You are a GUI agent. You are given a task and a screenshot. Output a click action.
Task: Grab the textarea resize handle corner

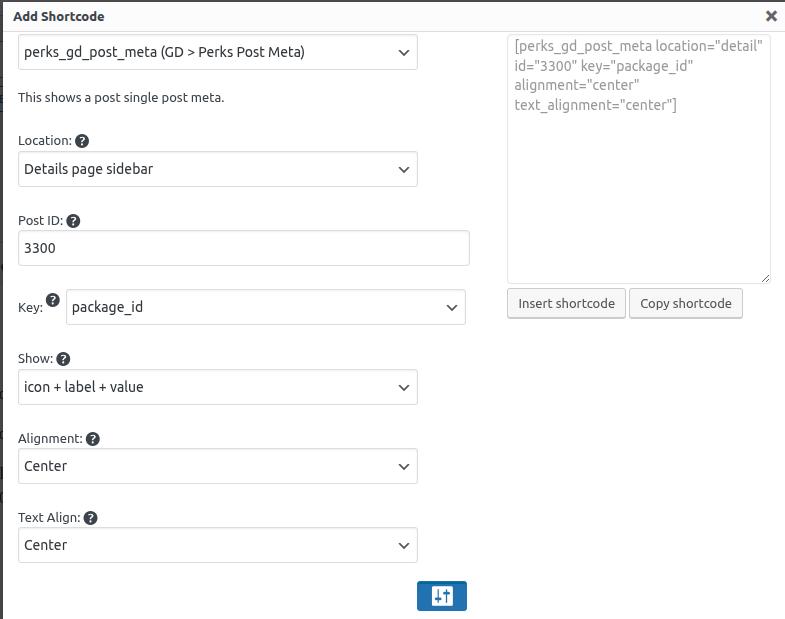pos(765,278)
